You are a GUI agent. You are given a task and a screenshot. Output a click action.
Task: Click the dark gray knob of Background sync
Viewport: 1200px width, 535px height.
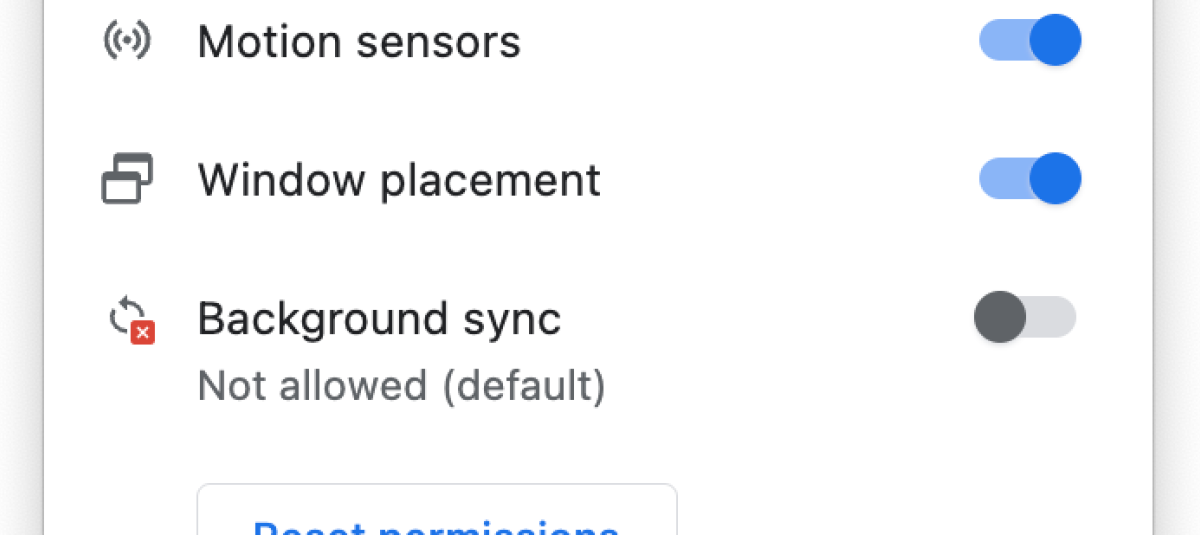[x=1000, y=317]
